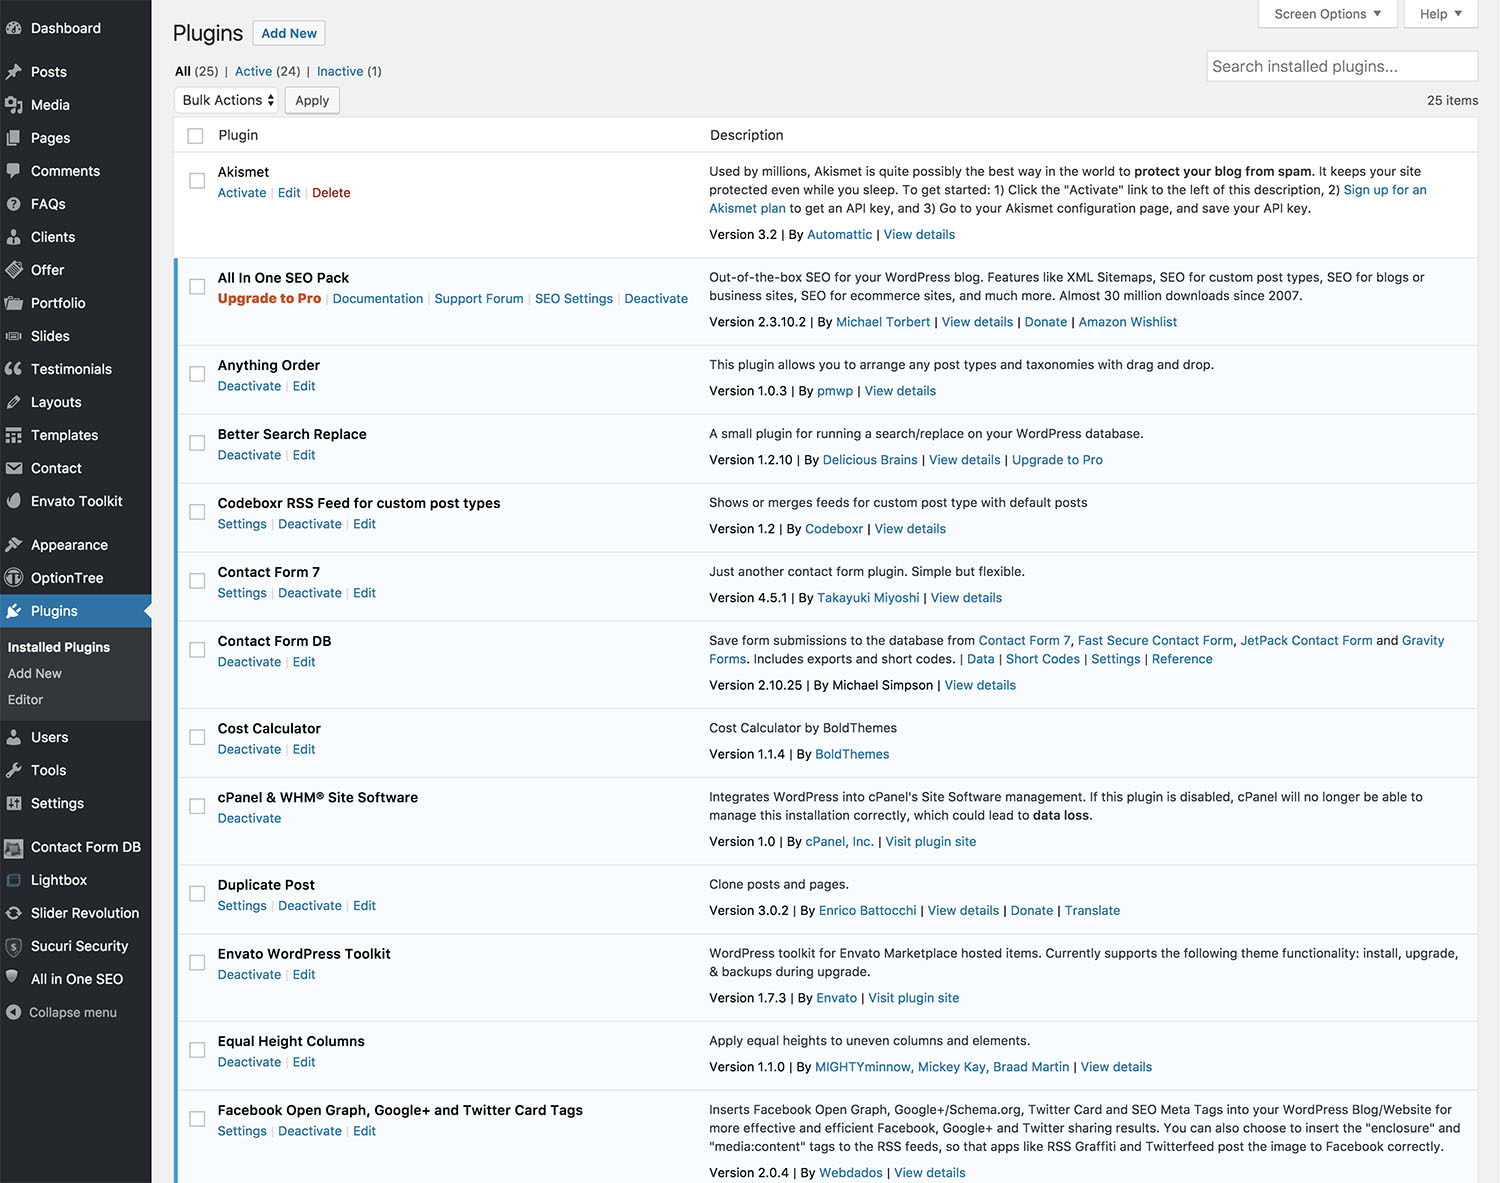Click the Templates grid icon
Screen dimensions: 1500x1183
[x=14, y=435]
